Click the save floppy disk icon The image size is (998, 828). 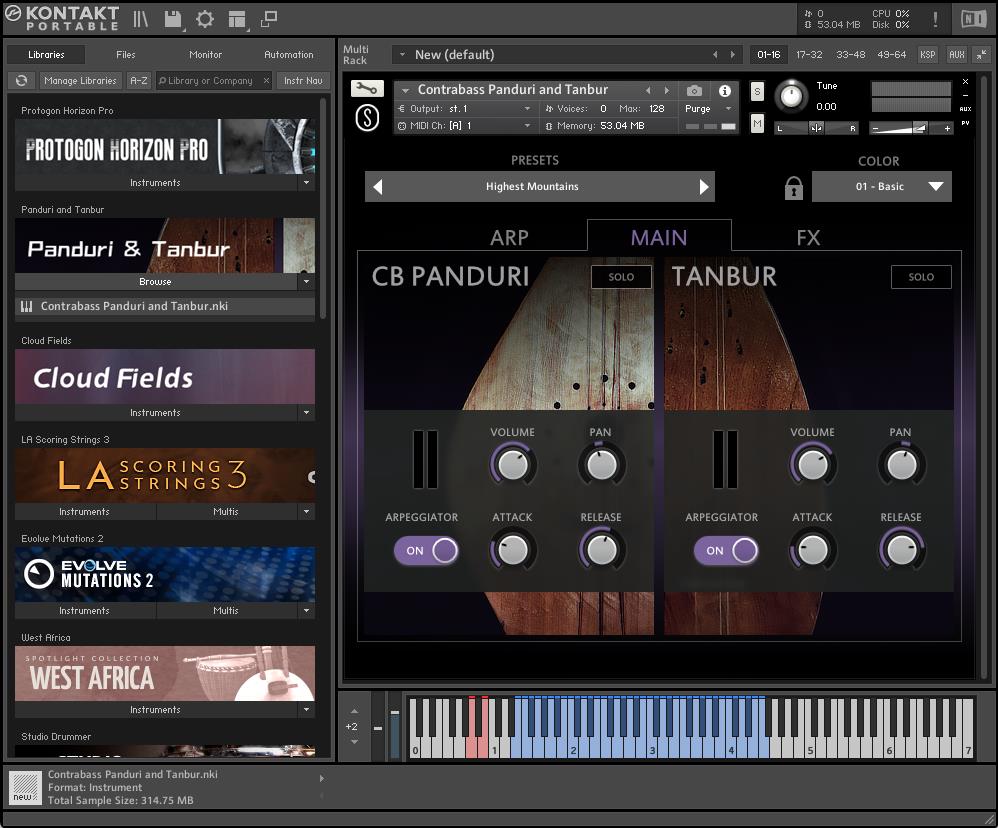173,19
